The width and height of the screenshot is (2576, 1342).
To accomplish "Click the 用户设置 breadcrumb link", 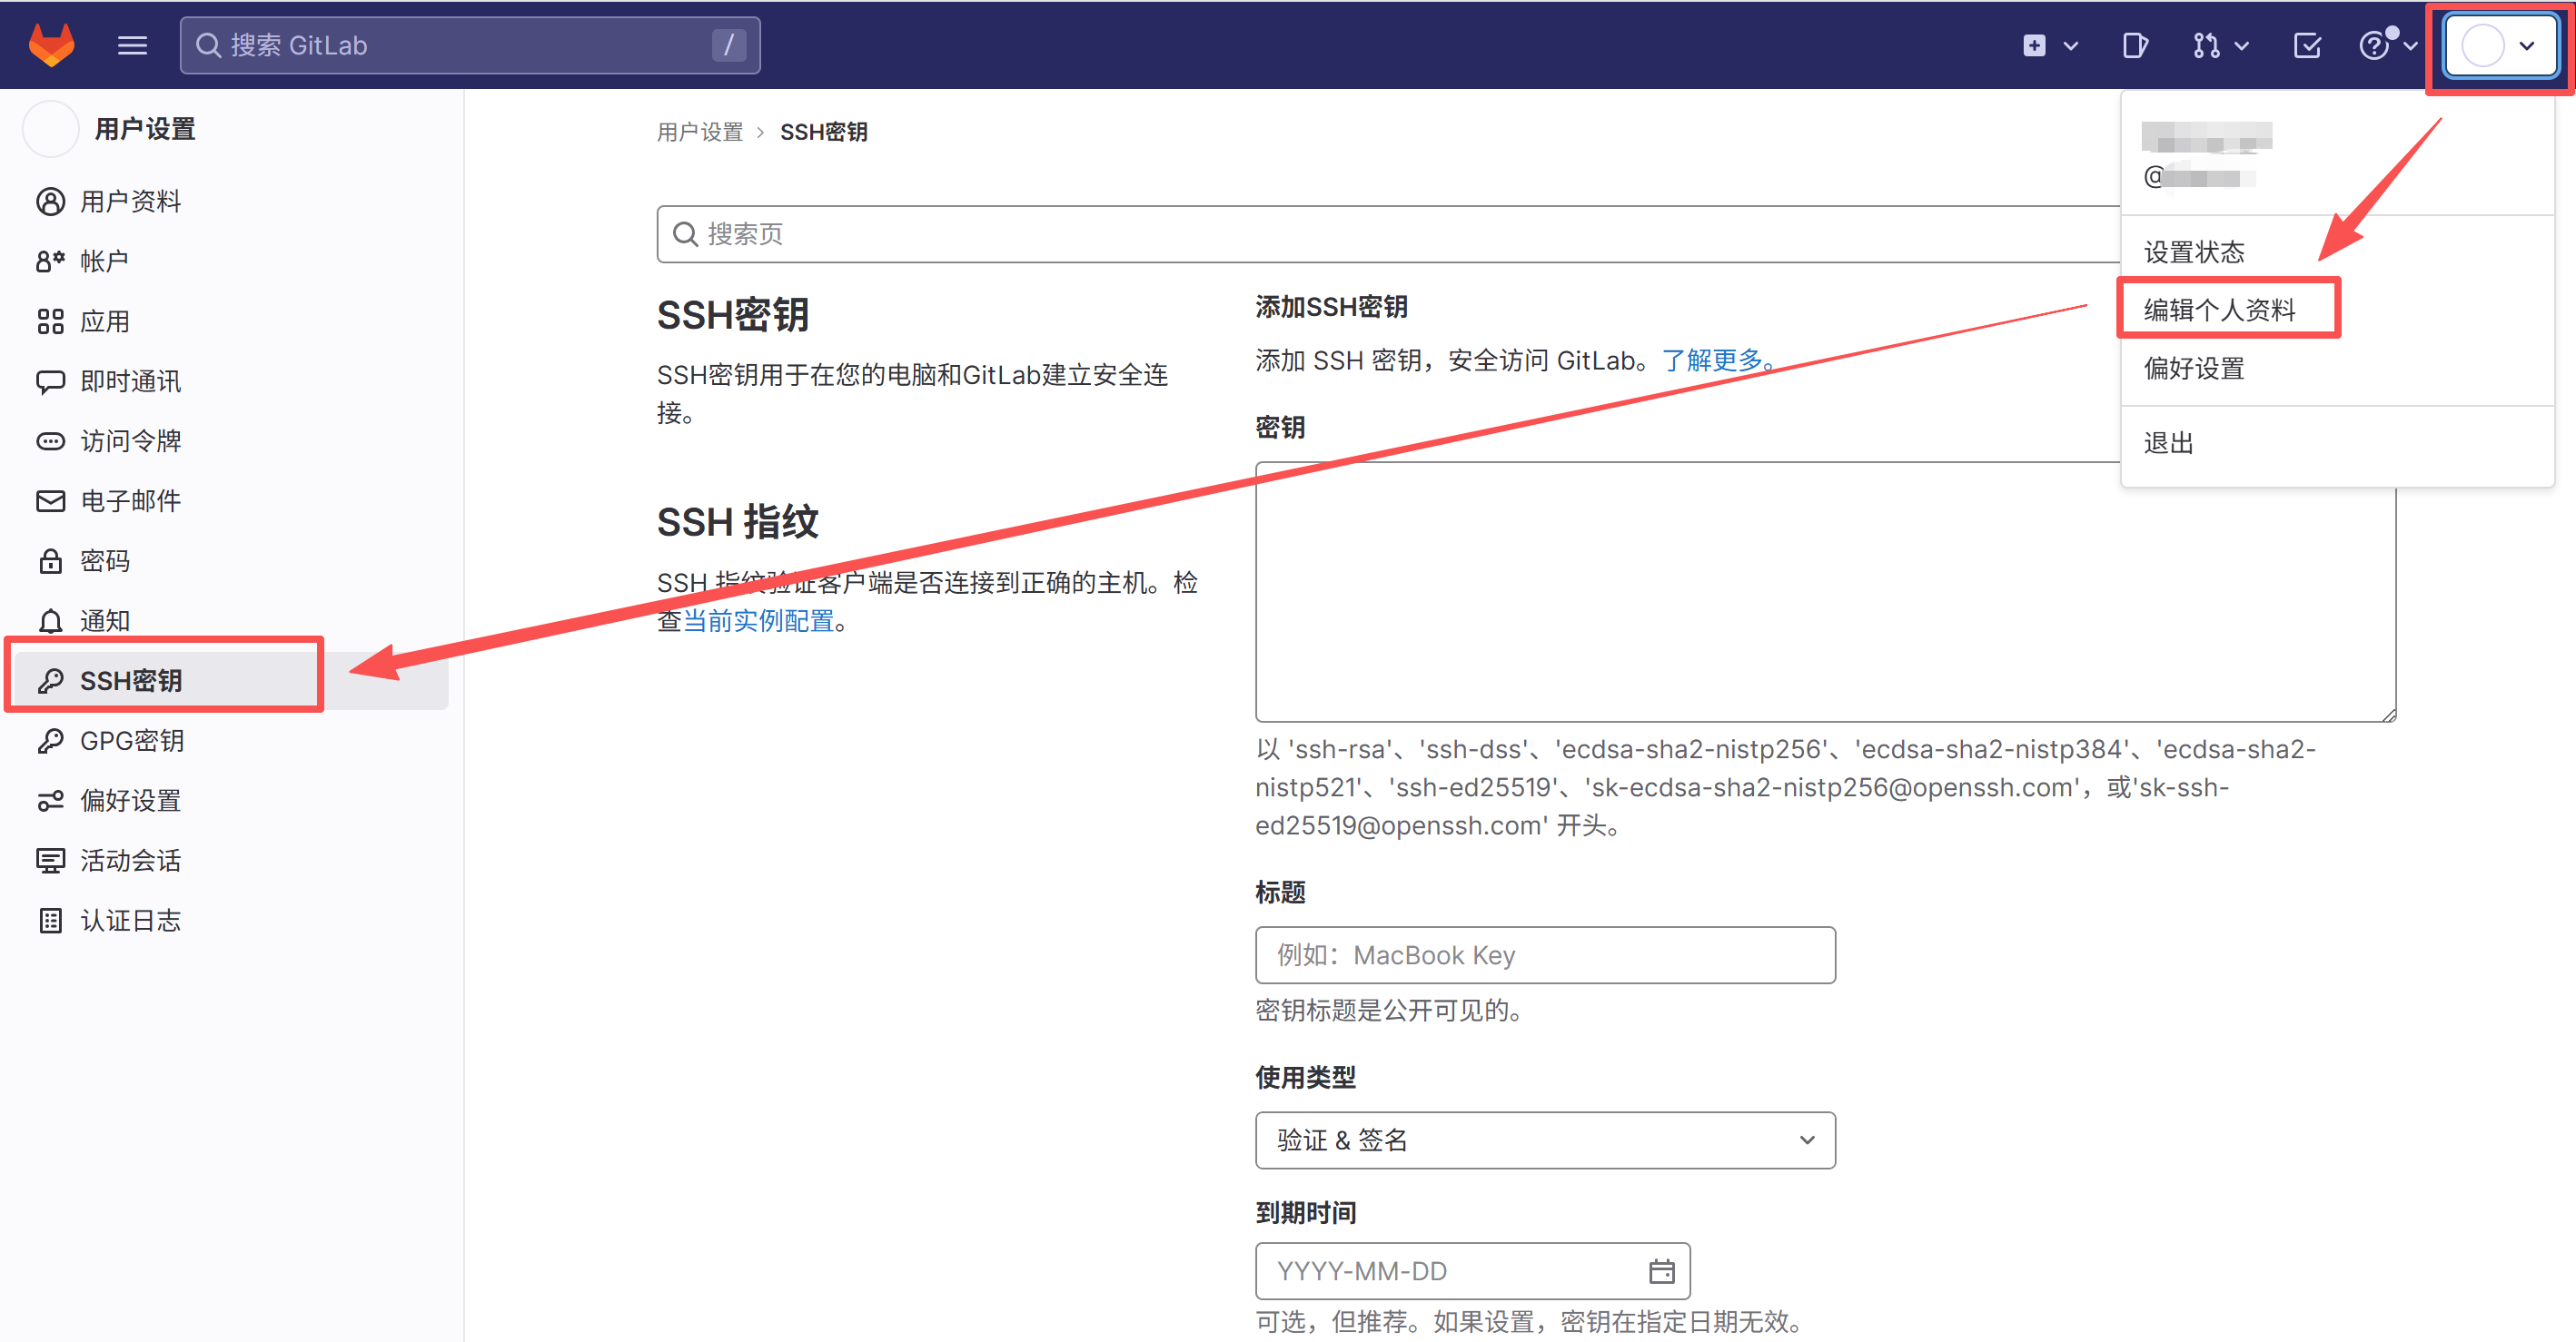I will pos(700,132).
